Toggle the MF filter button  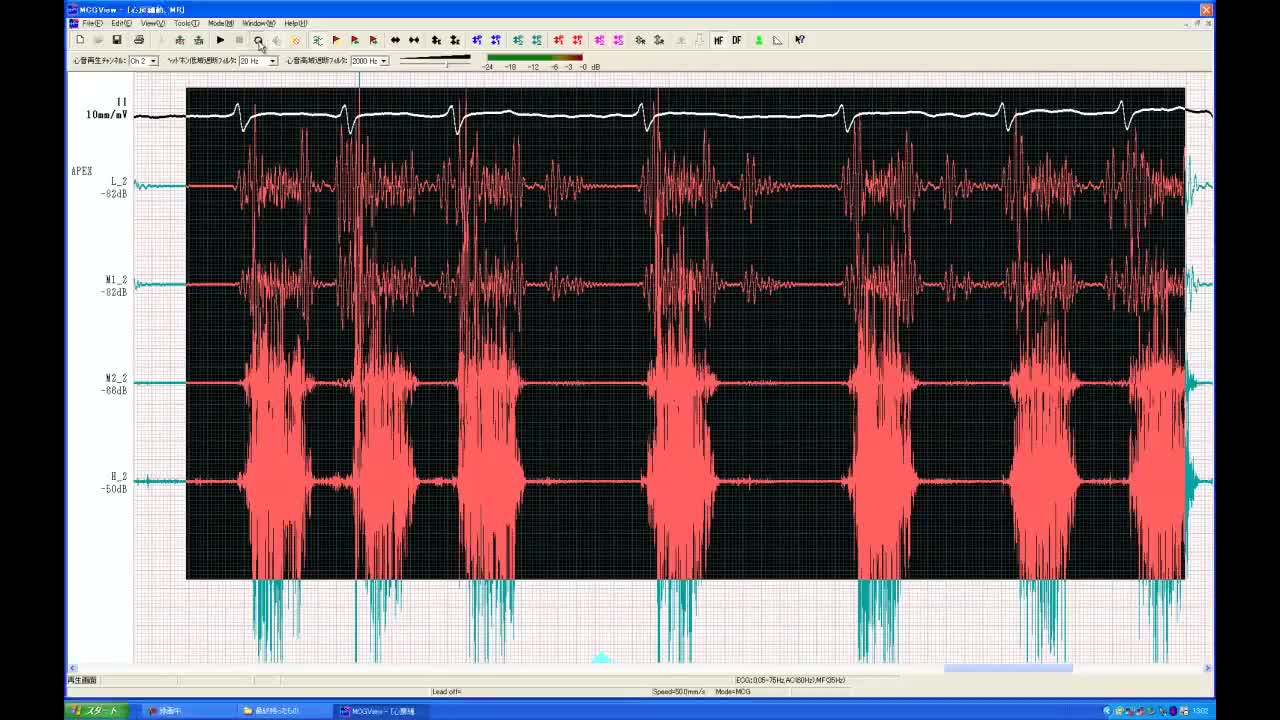(718, 40)
